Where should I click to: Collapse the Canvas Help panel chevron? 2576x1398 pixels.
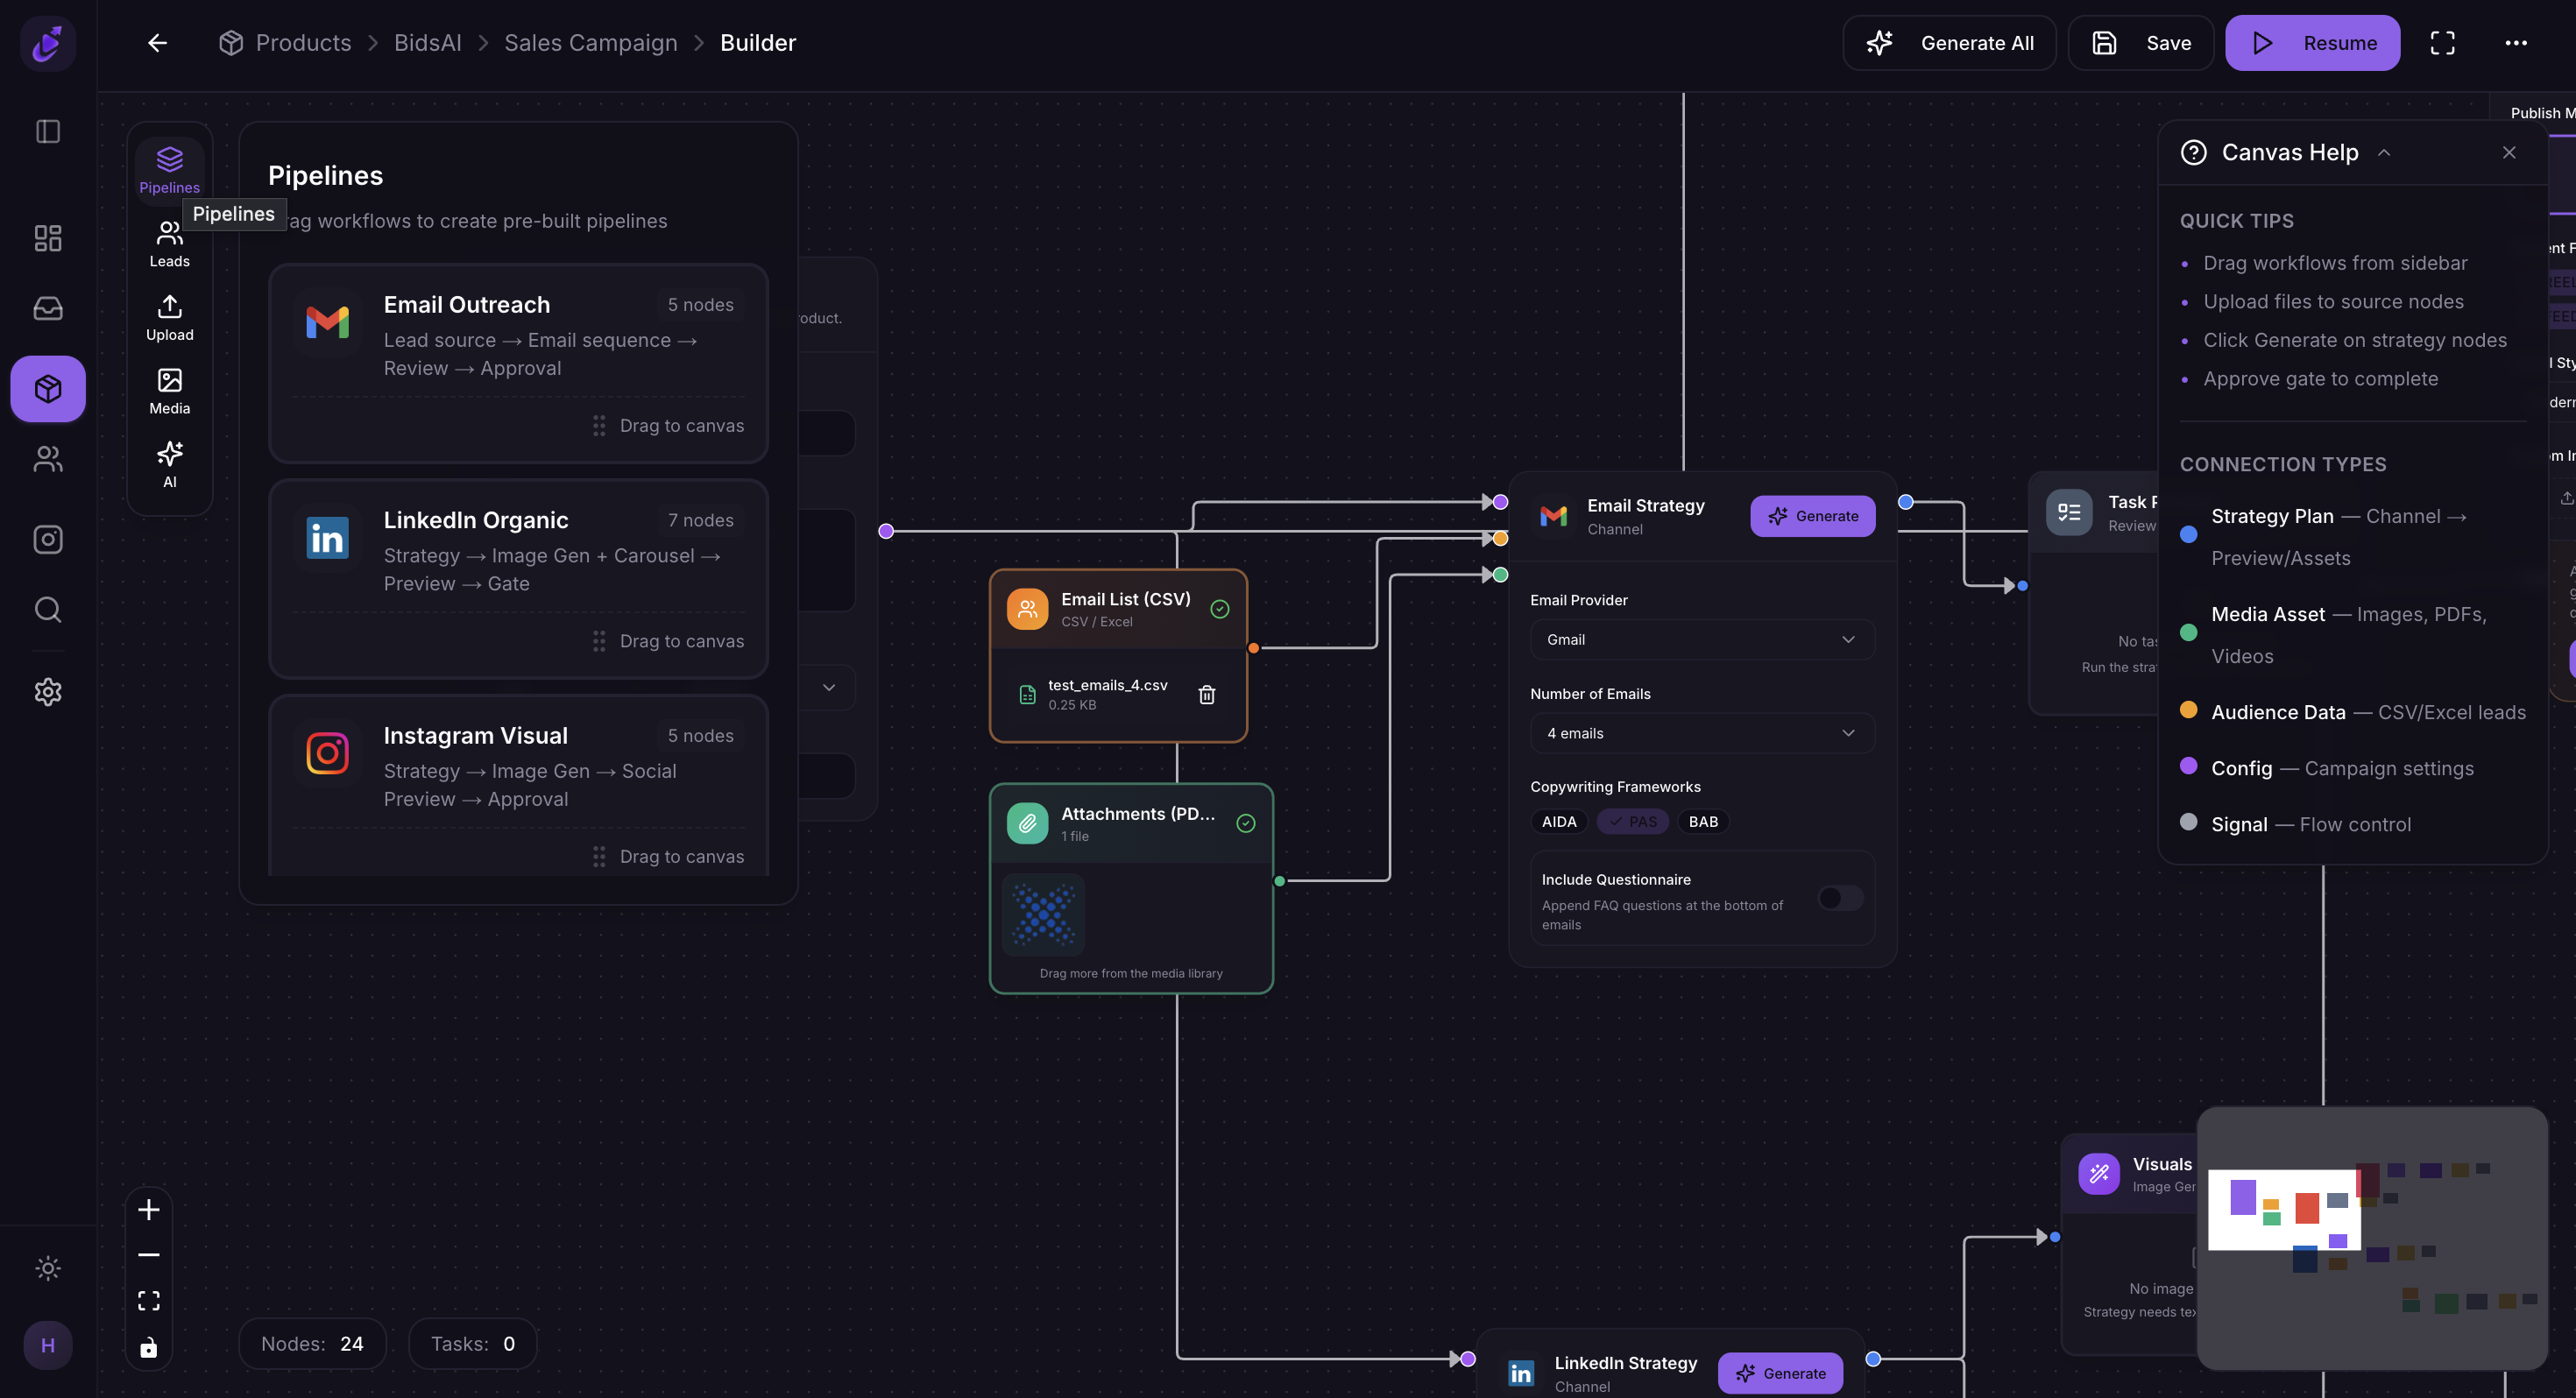2384,153
